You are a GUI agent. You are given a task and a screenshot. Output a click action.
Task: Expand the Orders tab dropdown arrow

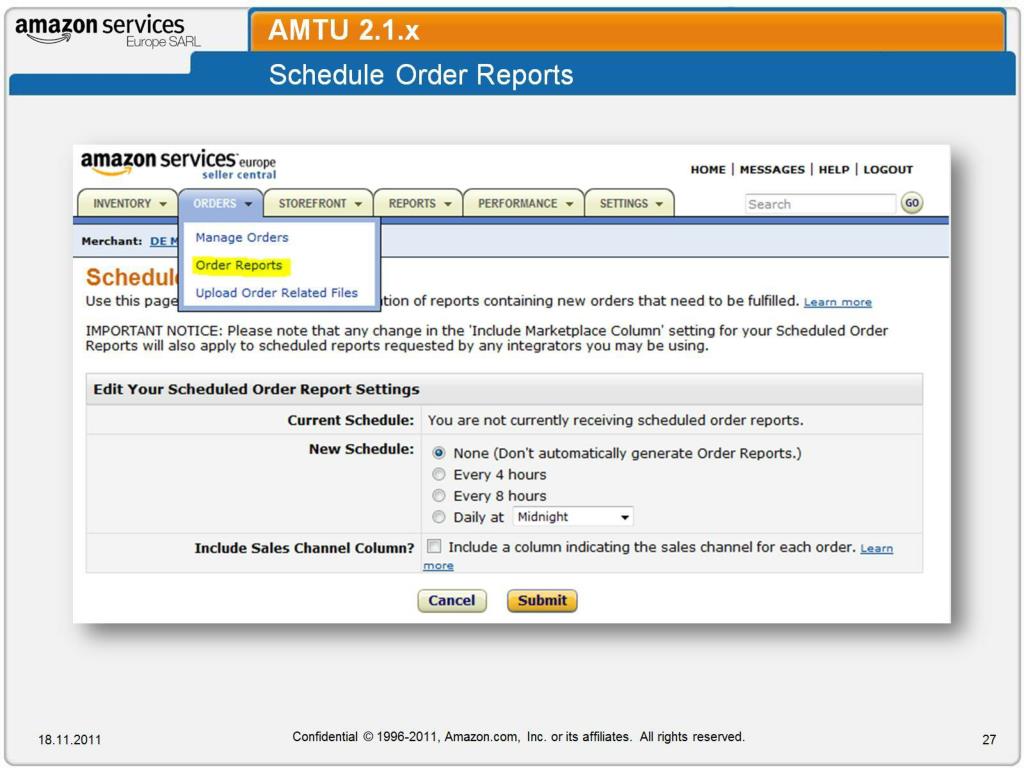(248, 204)
